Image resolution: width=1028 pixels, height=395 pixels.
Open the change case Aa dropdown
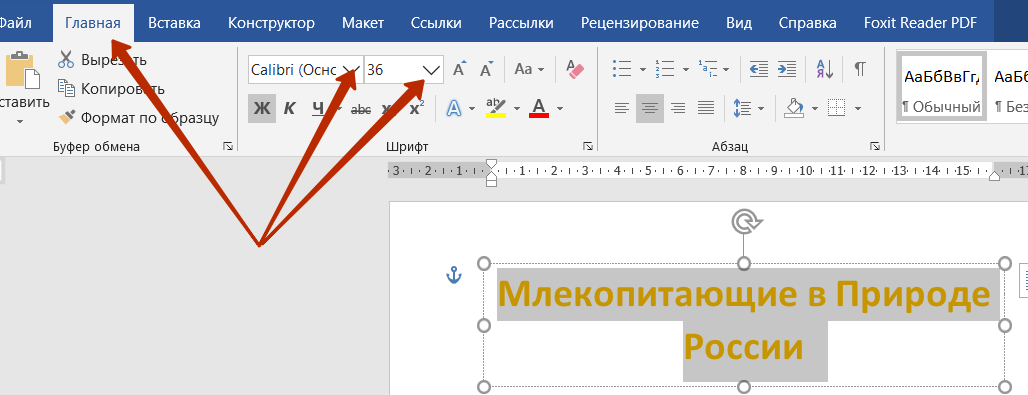coord(529,69)
